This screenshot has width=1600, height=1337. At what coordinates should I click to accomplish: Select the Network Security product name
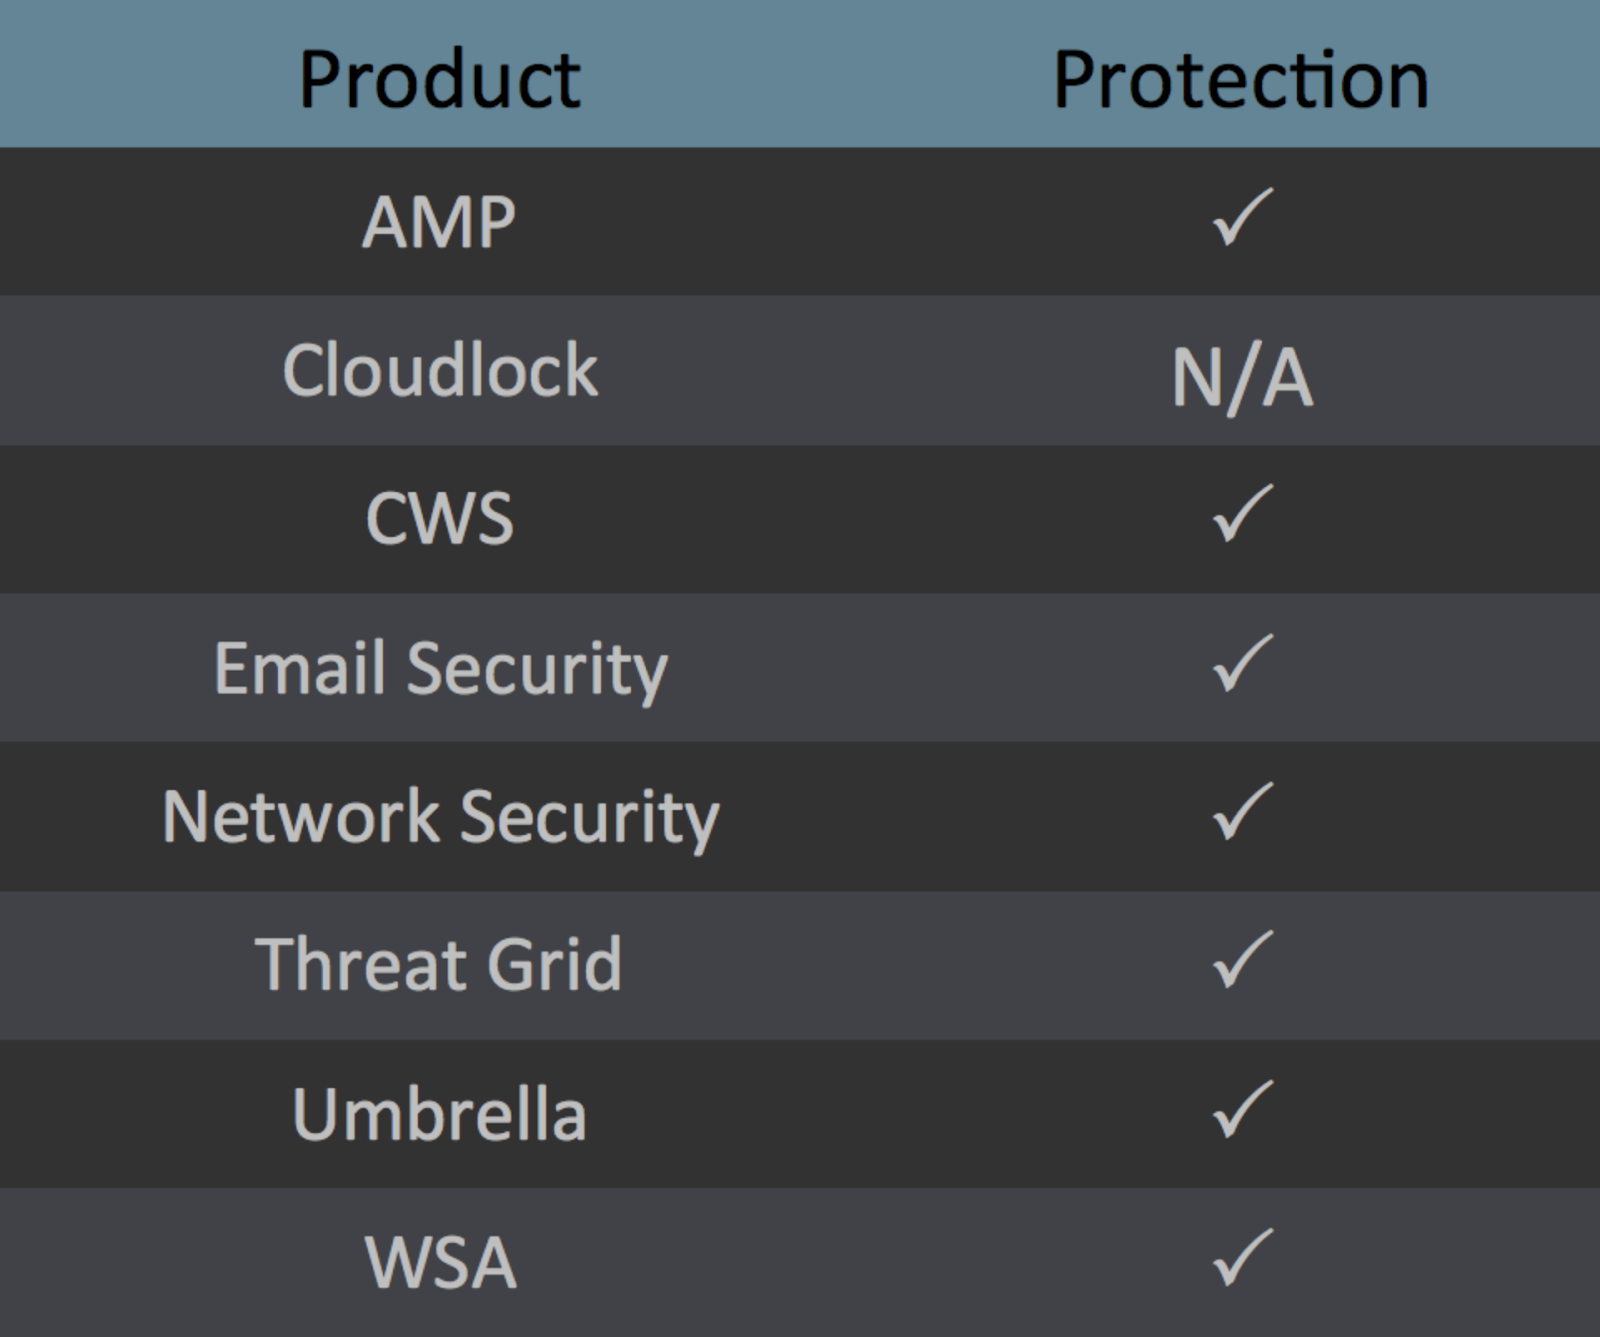(x=440, y=817)
